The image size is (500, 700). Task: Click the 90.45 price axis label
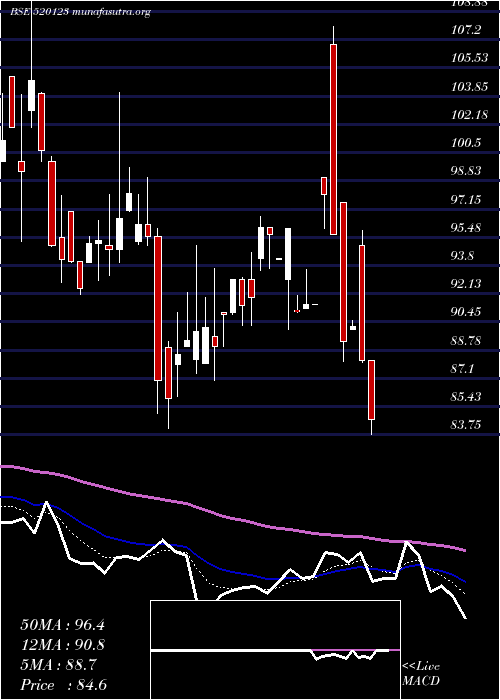pyautogui.click(x=466, y=312)
